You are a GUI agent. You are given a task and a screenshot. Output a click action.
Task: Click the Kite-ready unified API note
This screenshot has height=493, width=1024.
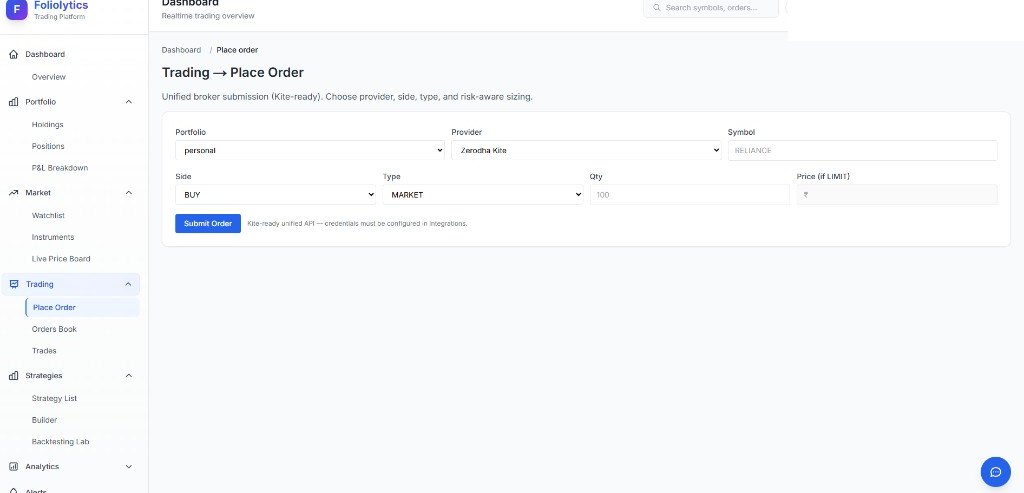(357, 223)
